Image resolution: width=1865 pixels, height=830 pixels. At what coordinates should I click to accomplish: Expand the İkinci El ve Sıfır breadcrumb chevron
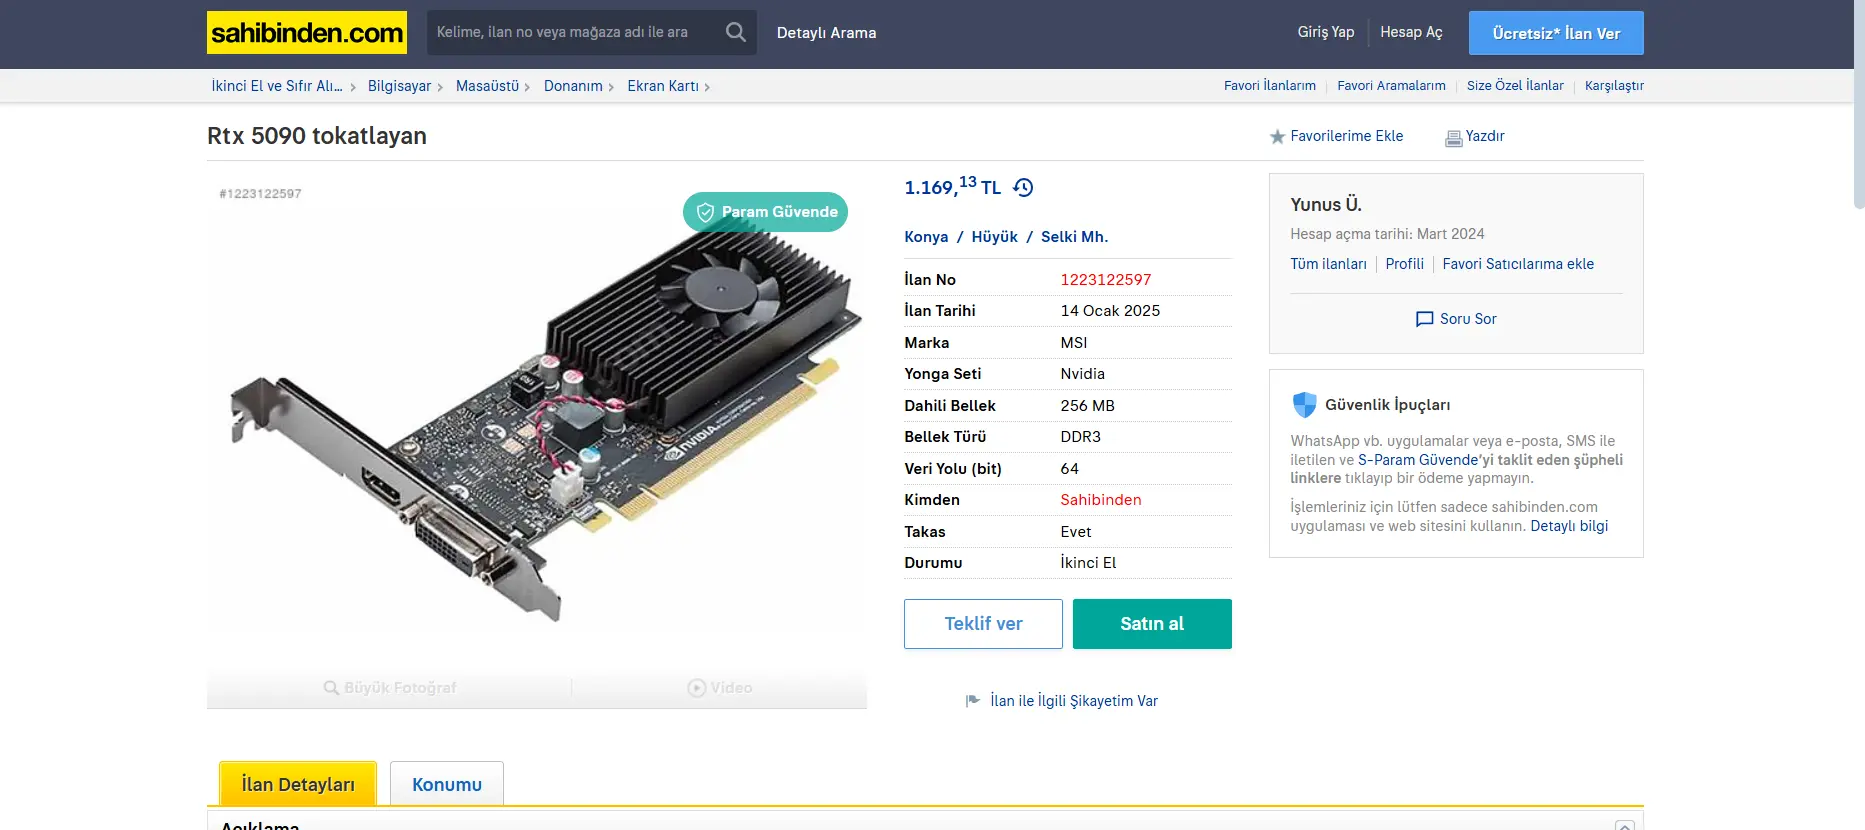[353, 87]
